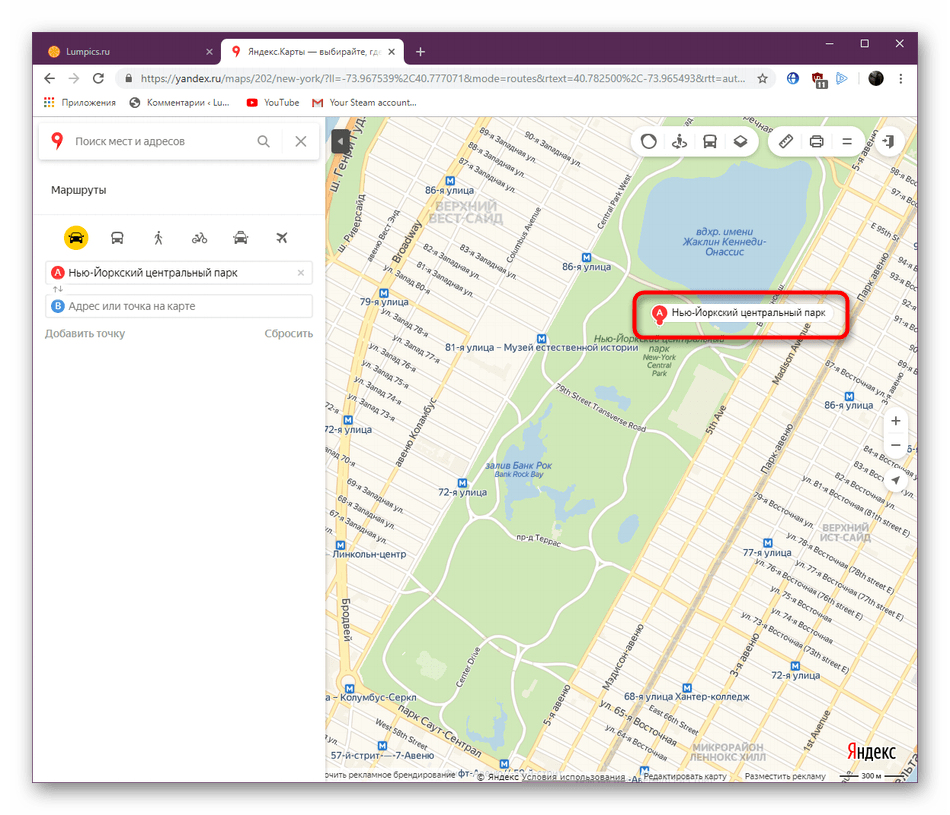Zoom in the map with plus
Image resolution: width=950 pixels, height=815 pixels.
895,421
